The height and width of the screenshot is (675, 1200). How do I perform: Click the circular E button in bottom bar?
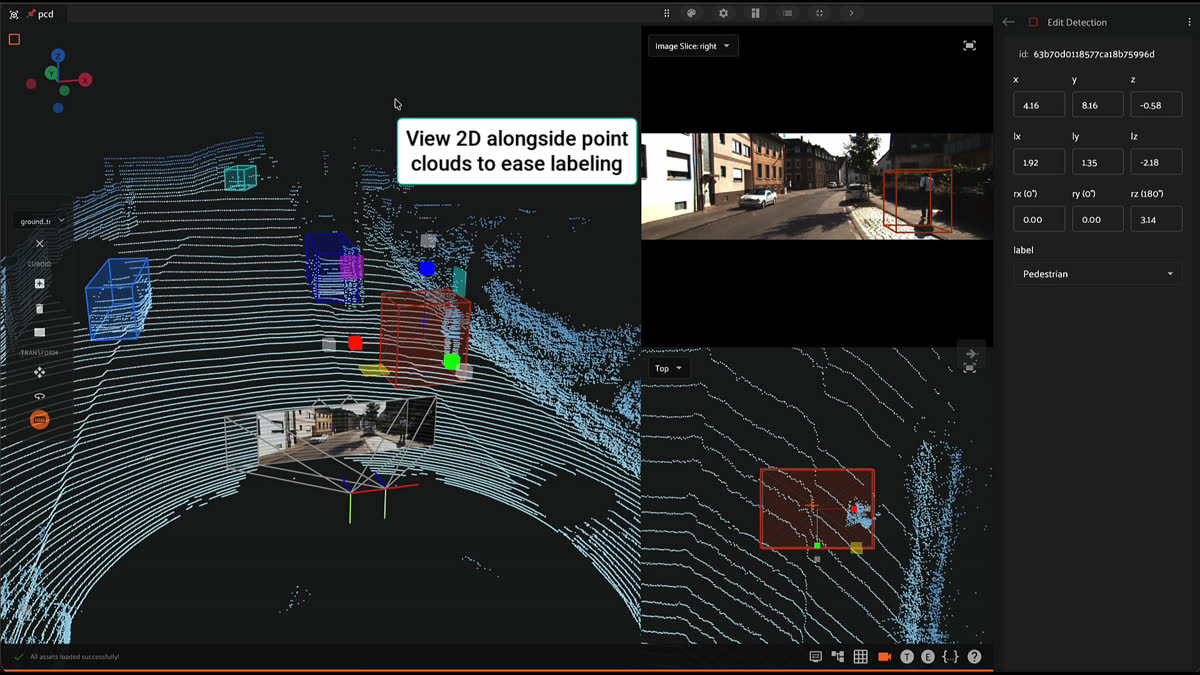[928, 657]
